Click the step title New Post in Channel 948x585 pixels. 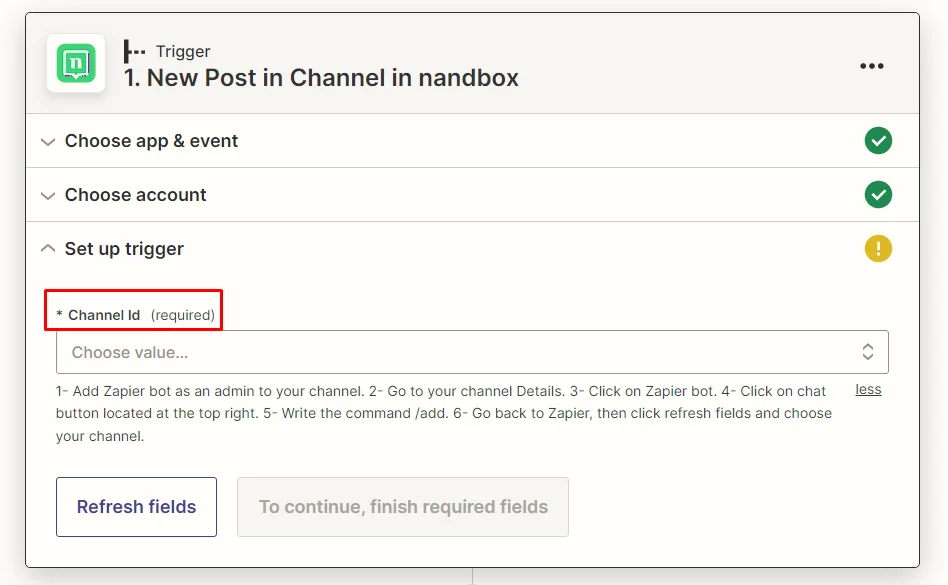coord(321,78)
